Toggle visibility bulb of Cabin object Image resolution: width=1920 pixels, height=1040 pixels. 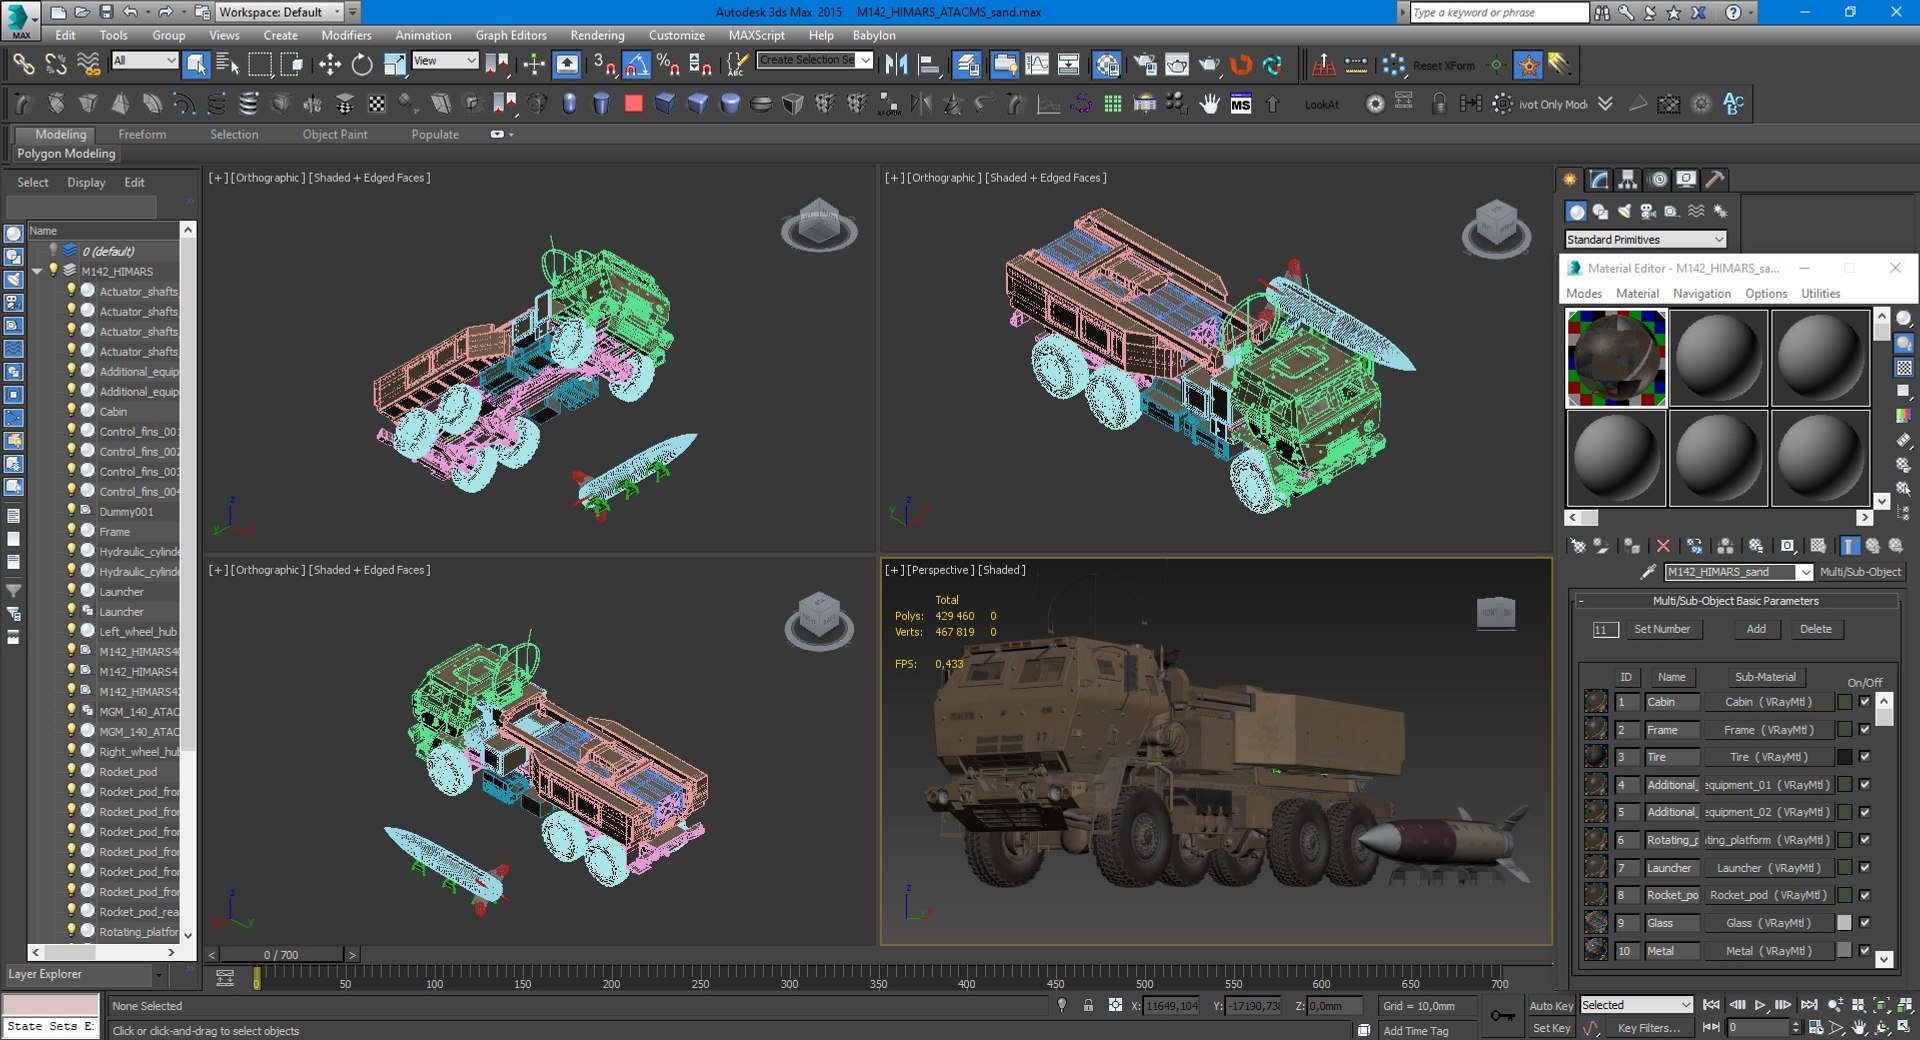(x=71, y=411)
